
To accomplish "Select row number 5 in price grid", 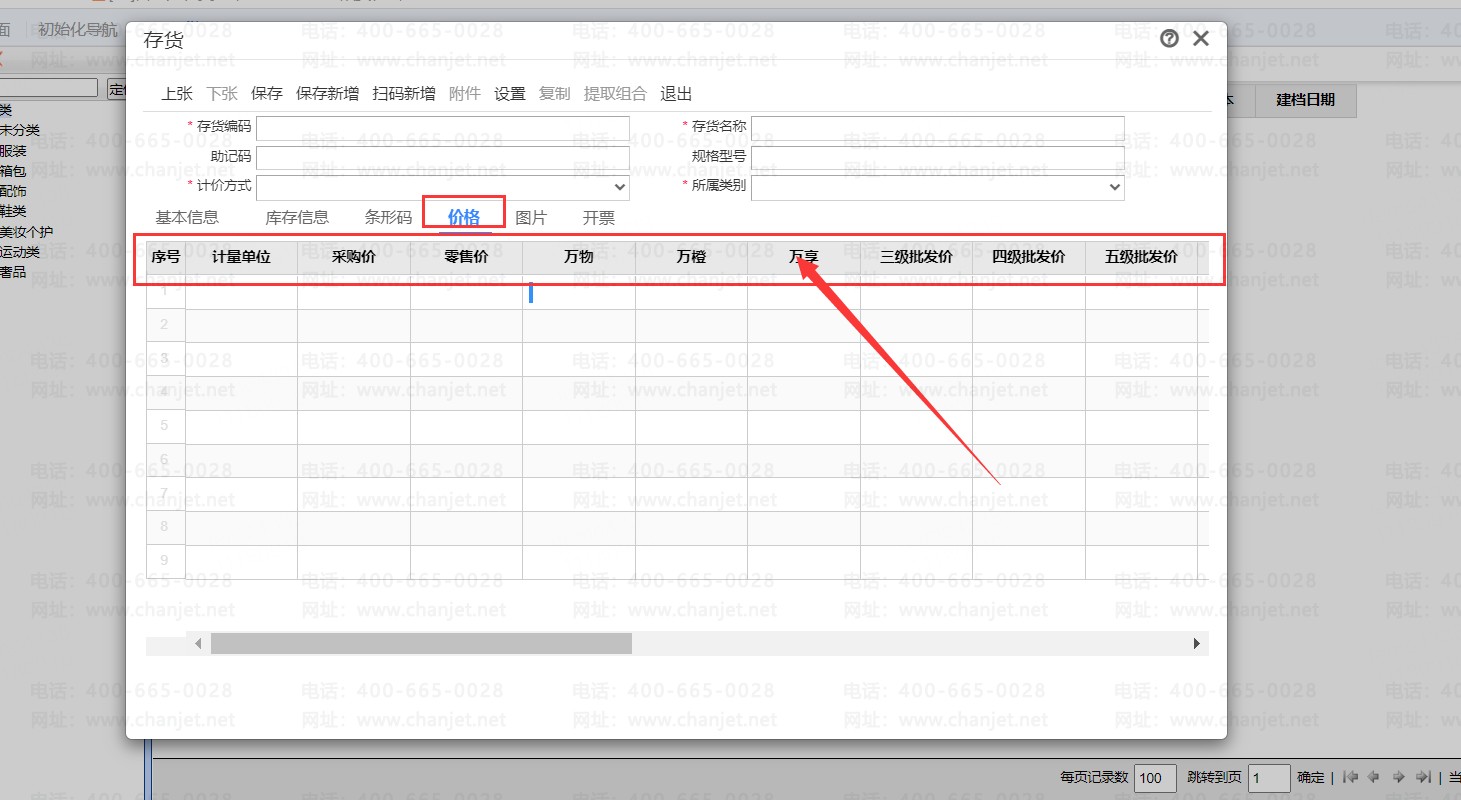I will point(166,426).
